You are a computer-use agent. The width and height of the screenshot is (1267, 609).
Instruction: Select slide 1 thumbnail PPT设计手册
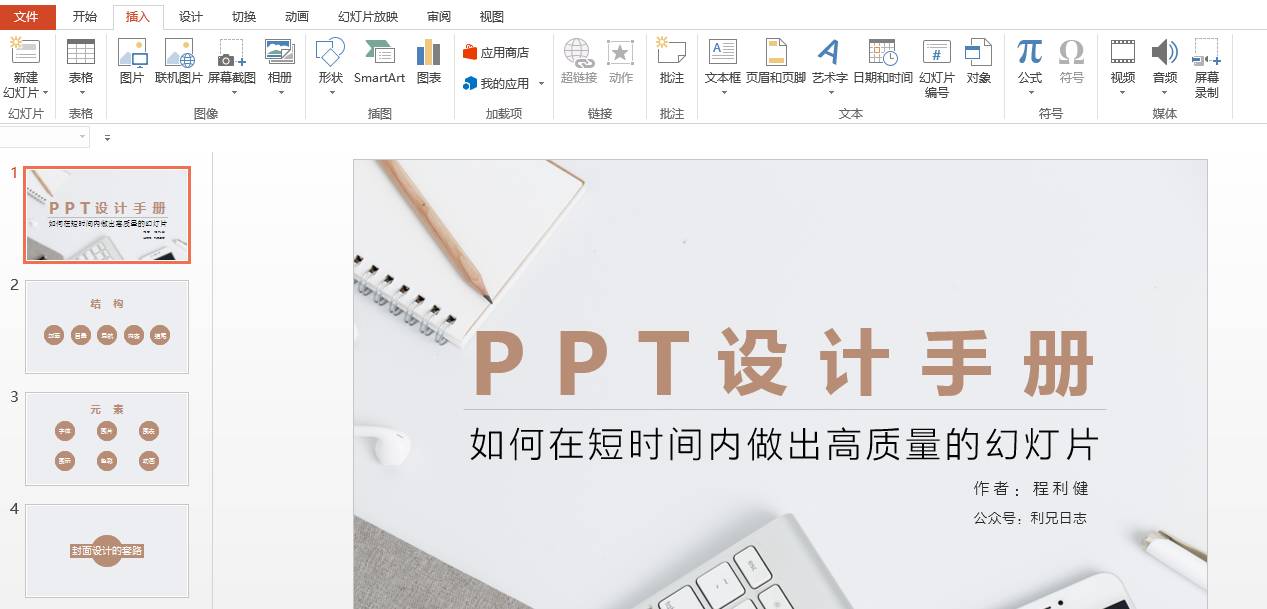(x=107, y=215)
